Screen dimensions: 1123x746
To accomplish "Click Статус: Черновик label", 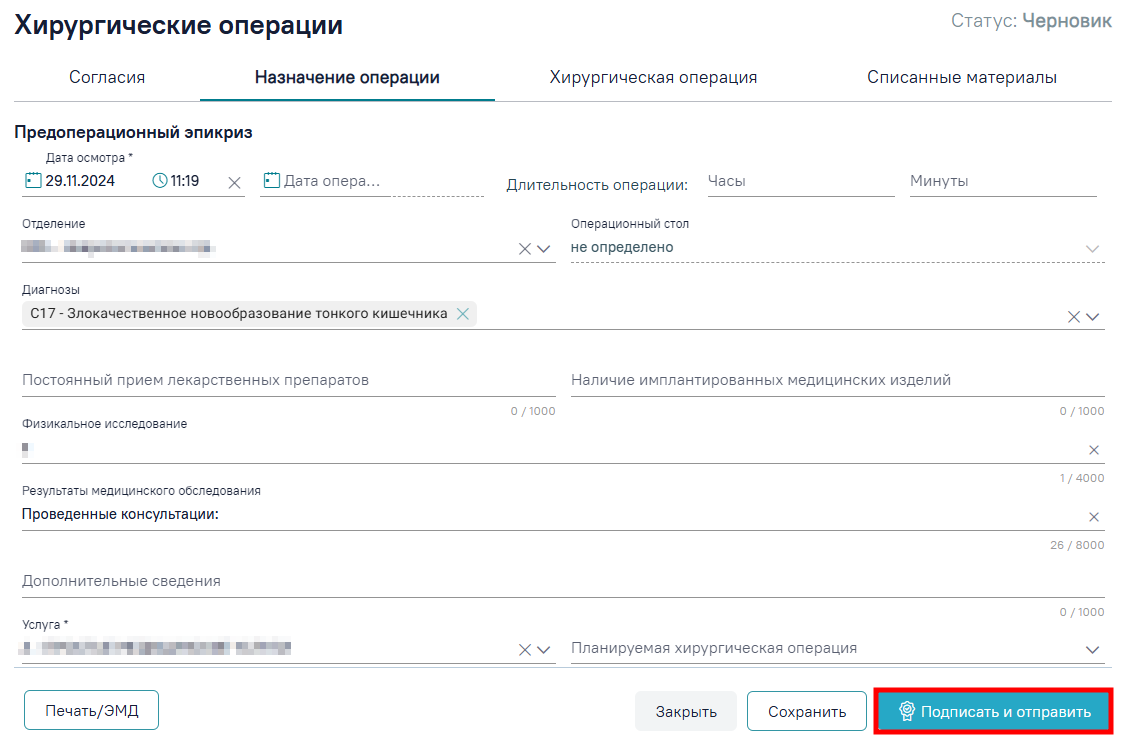I will click(1031, 21).
